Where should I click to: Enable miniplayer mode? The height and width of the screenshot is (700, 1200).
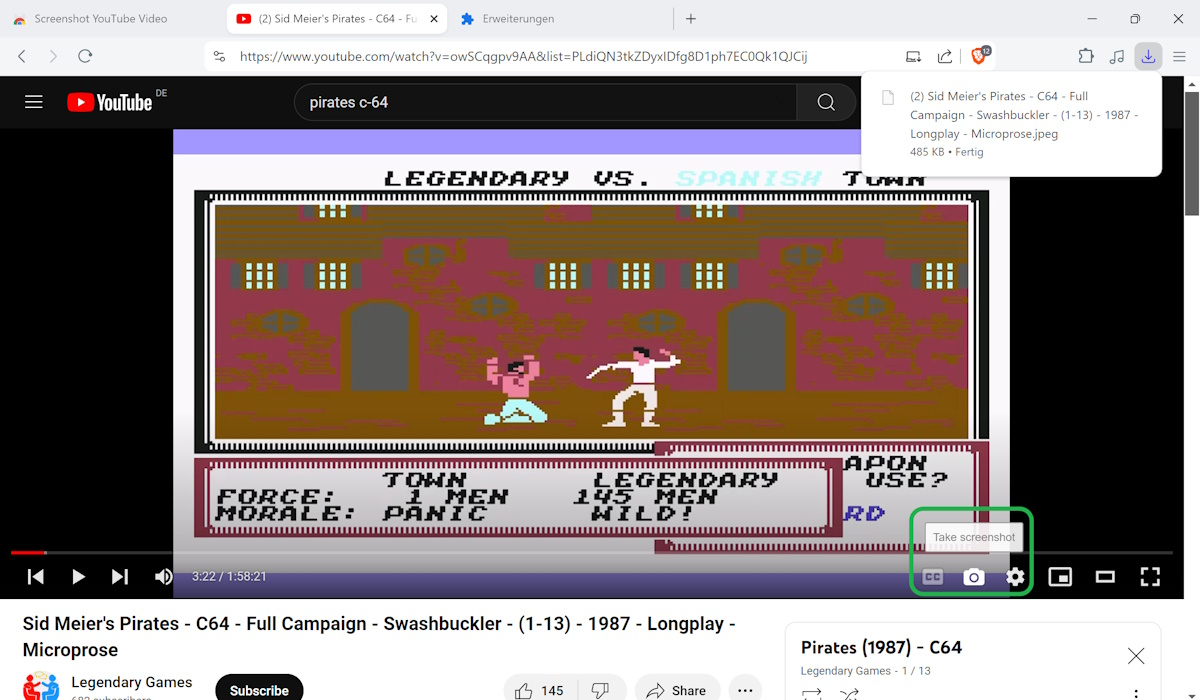coord(1060,577)
